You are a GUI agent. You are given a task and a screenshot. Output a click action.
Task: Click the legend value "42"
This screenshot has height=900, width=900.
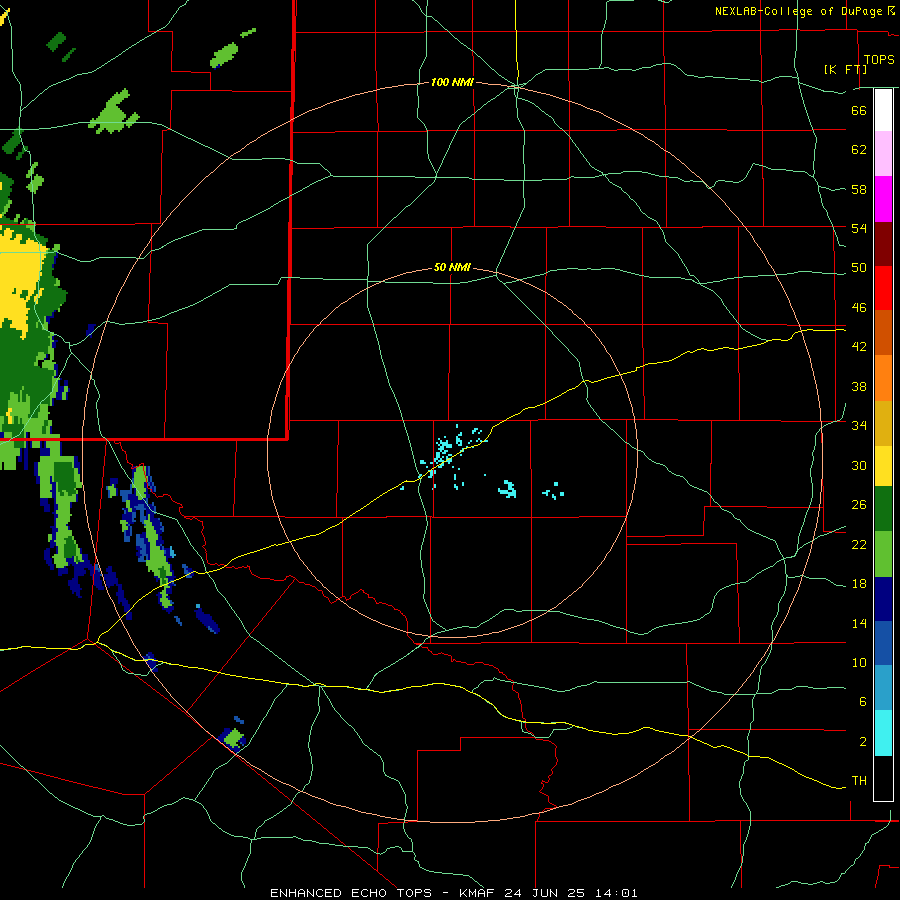(859, 347)
